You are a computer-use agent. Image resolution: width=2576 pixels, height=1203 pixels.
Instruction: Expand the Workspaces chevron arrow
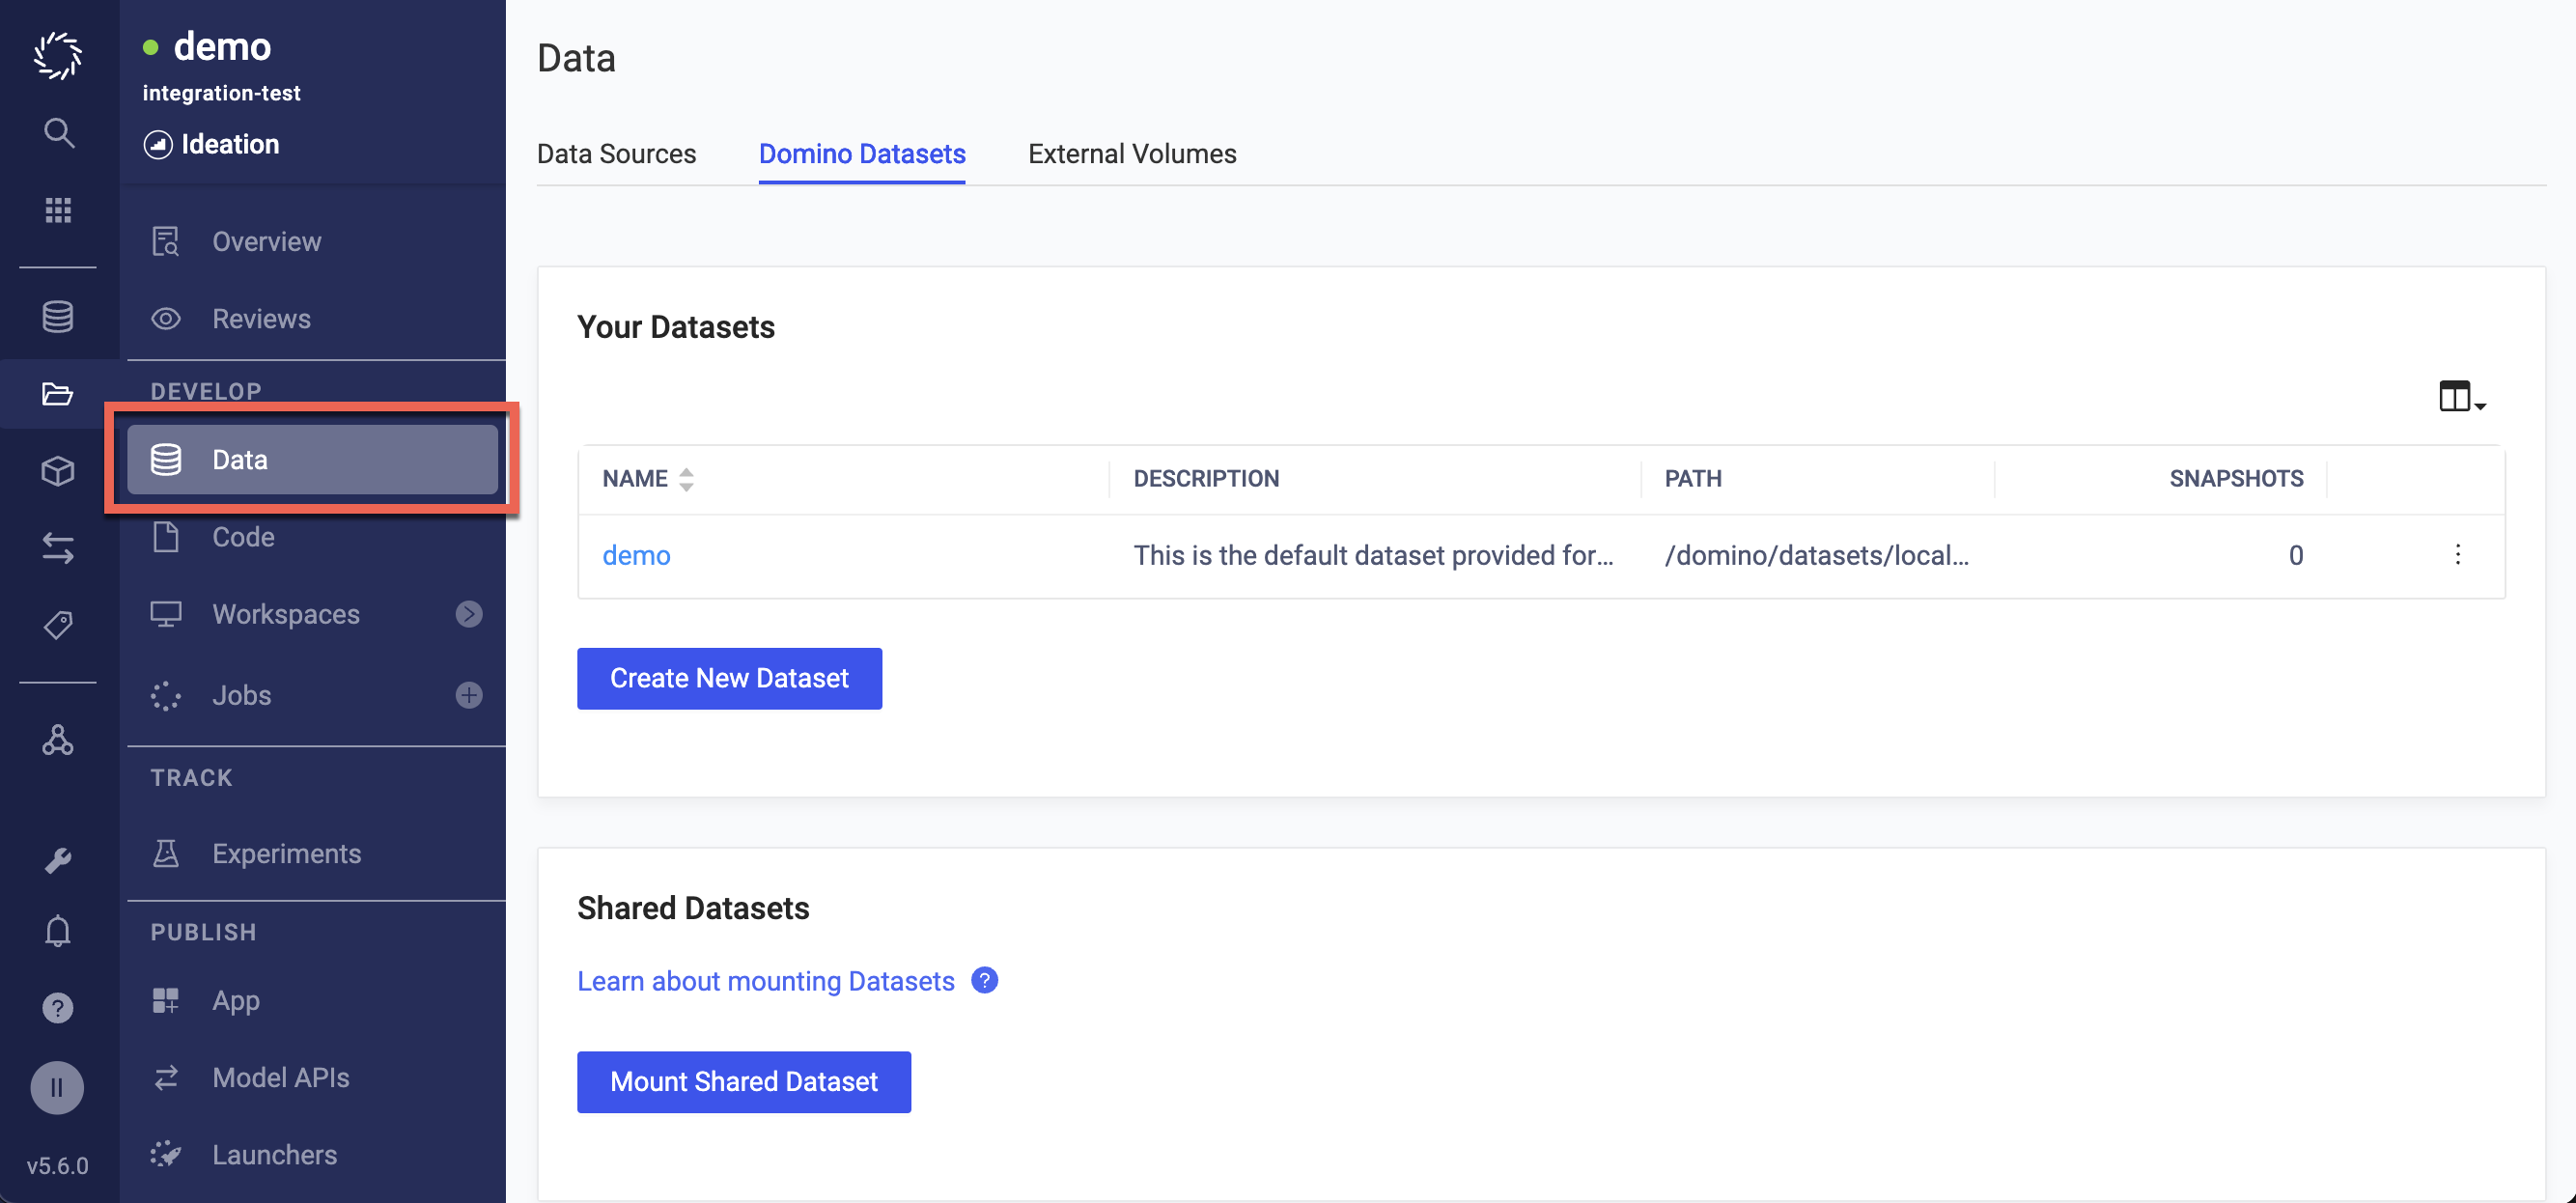tap(469, 614)
